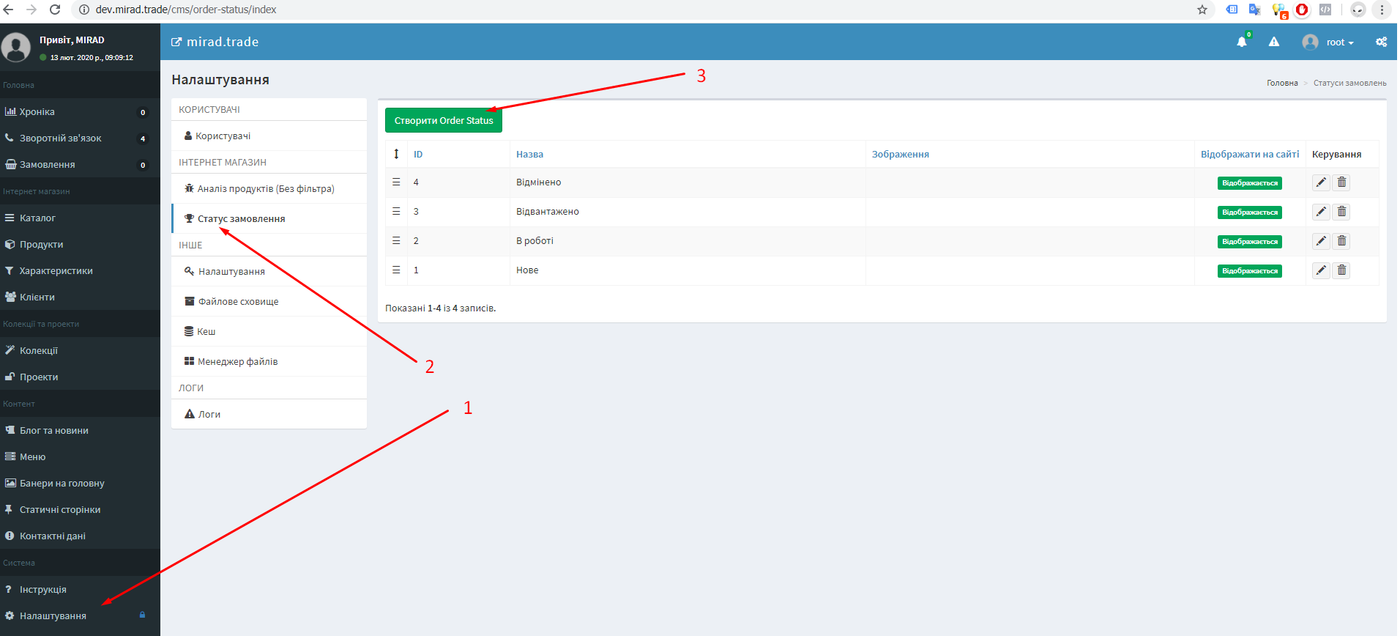The height and width of the screenshot is (636, 1400).
Task: Select Статус замовлення in settings panel
Action: pos(269,218)
